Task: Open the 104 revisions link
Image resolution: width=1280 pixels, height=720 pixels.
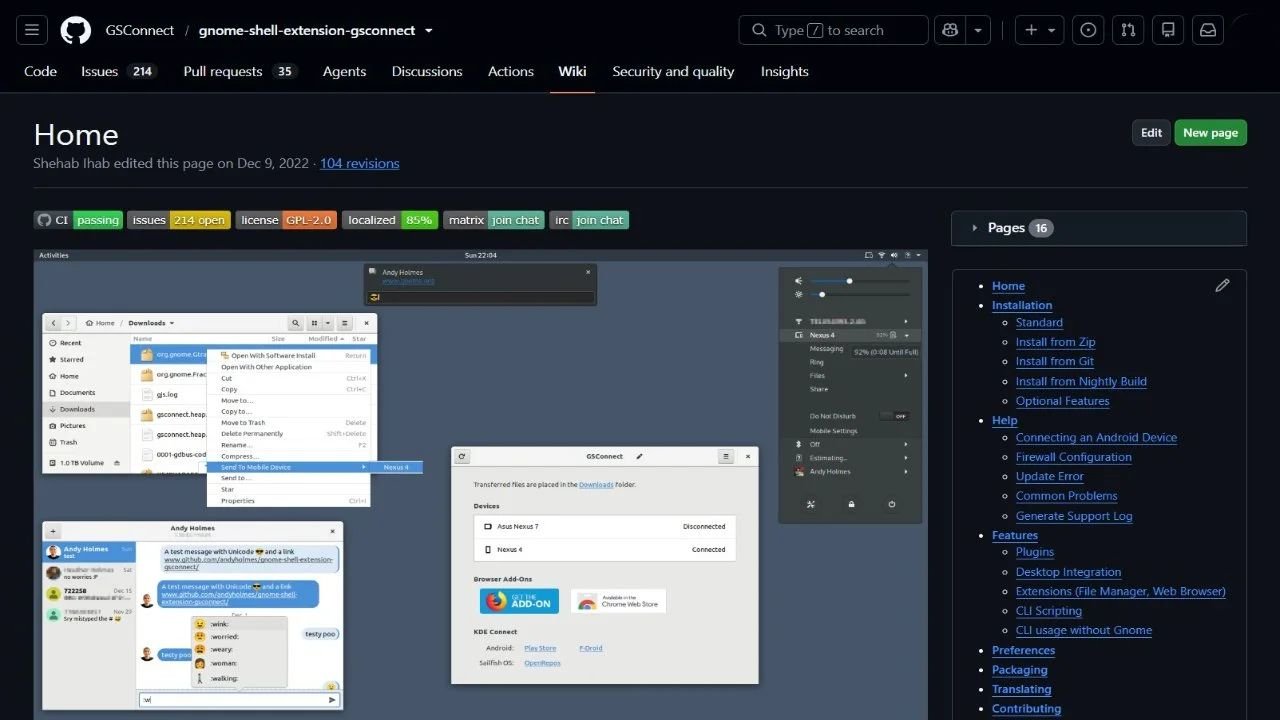Action: click(360, 163)
